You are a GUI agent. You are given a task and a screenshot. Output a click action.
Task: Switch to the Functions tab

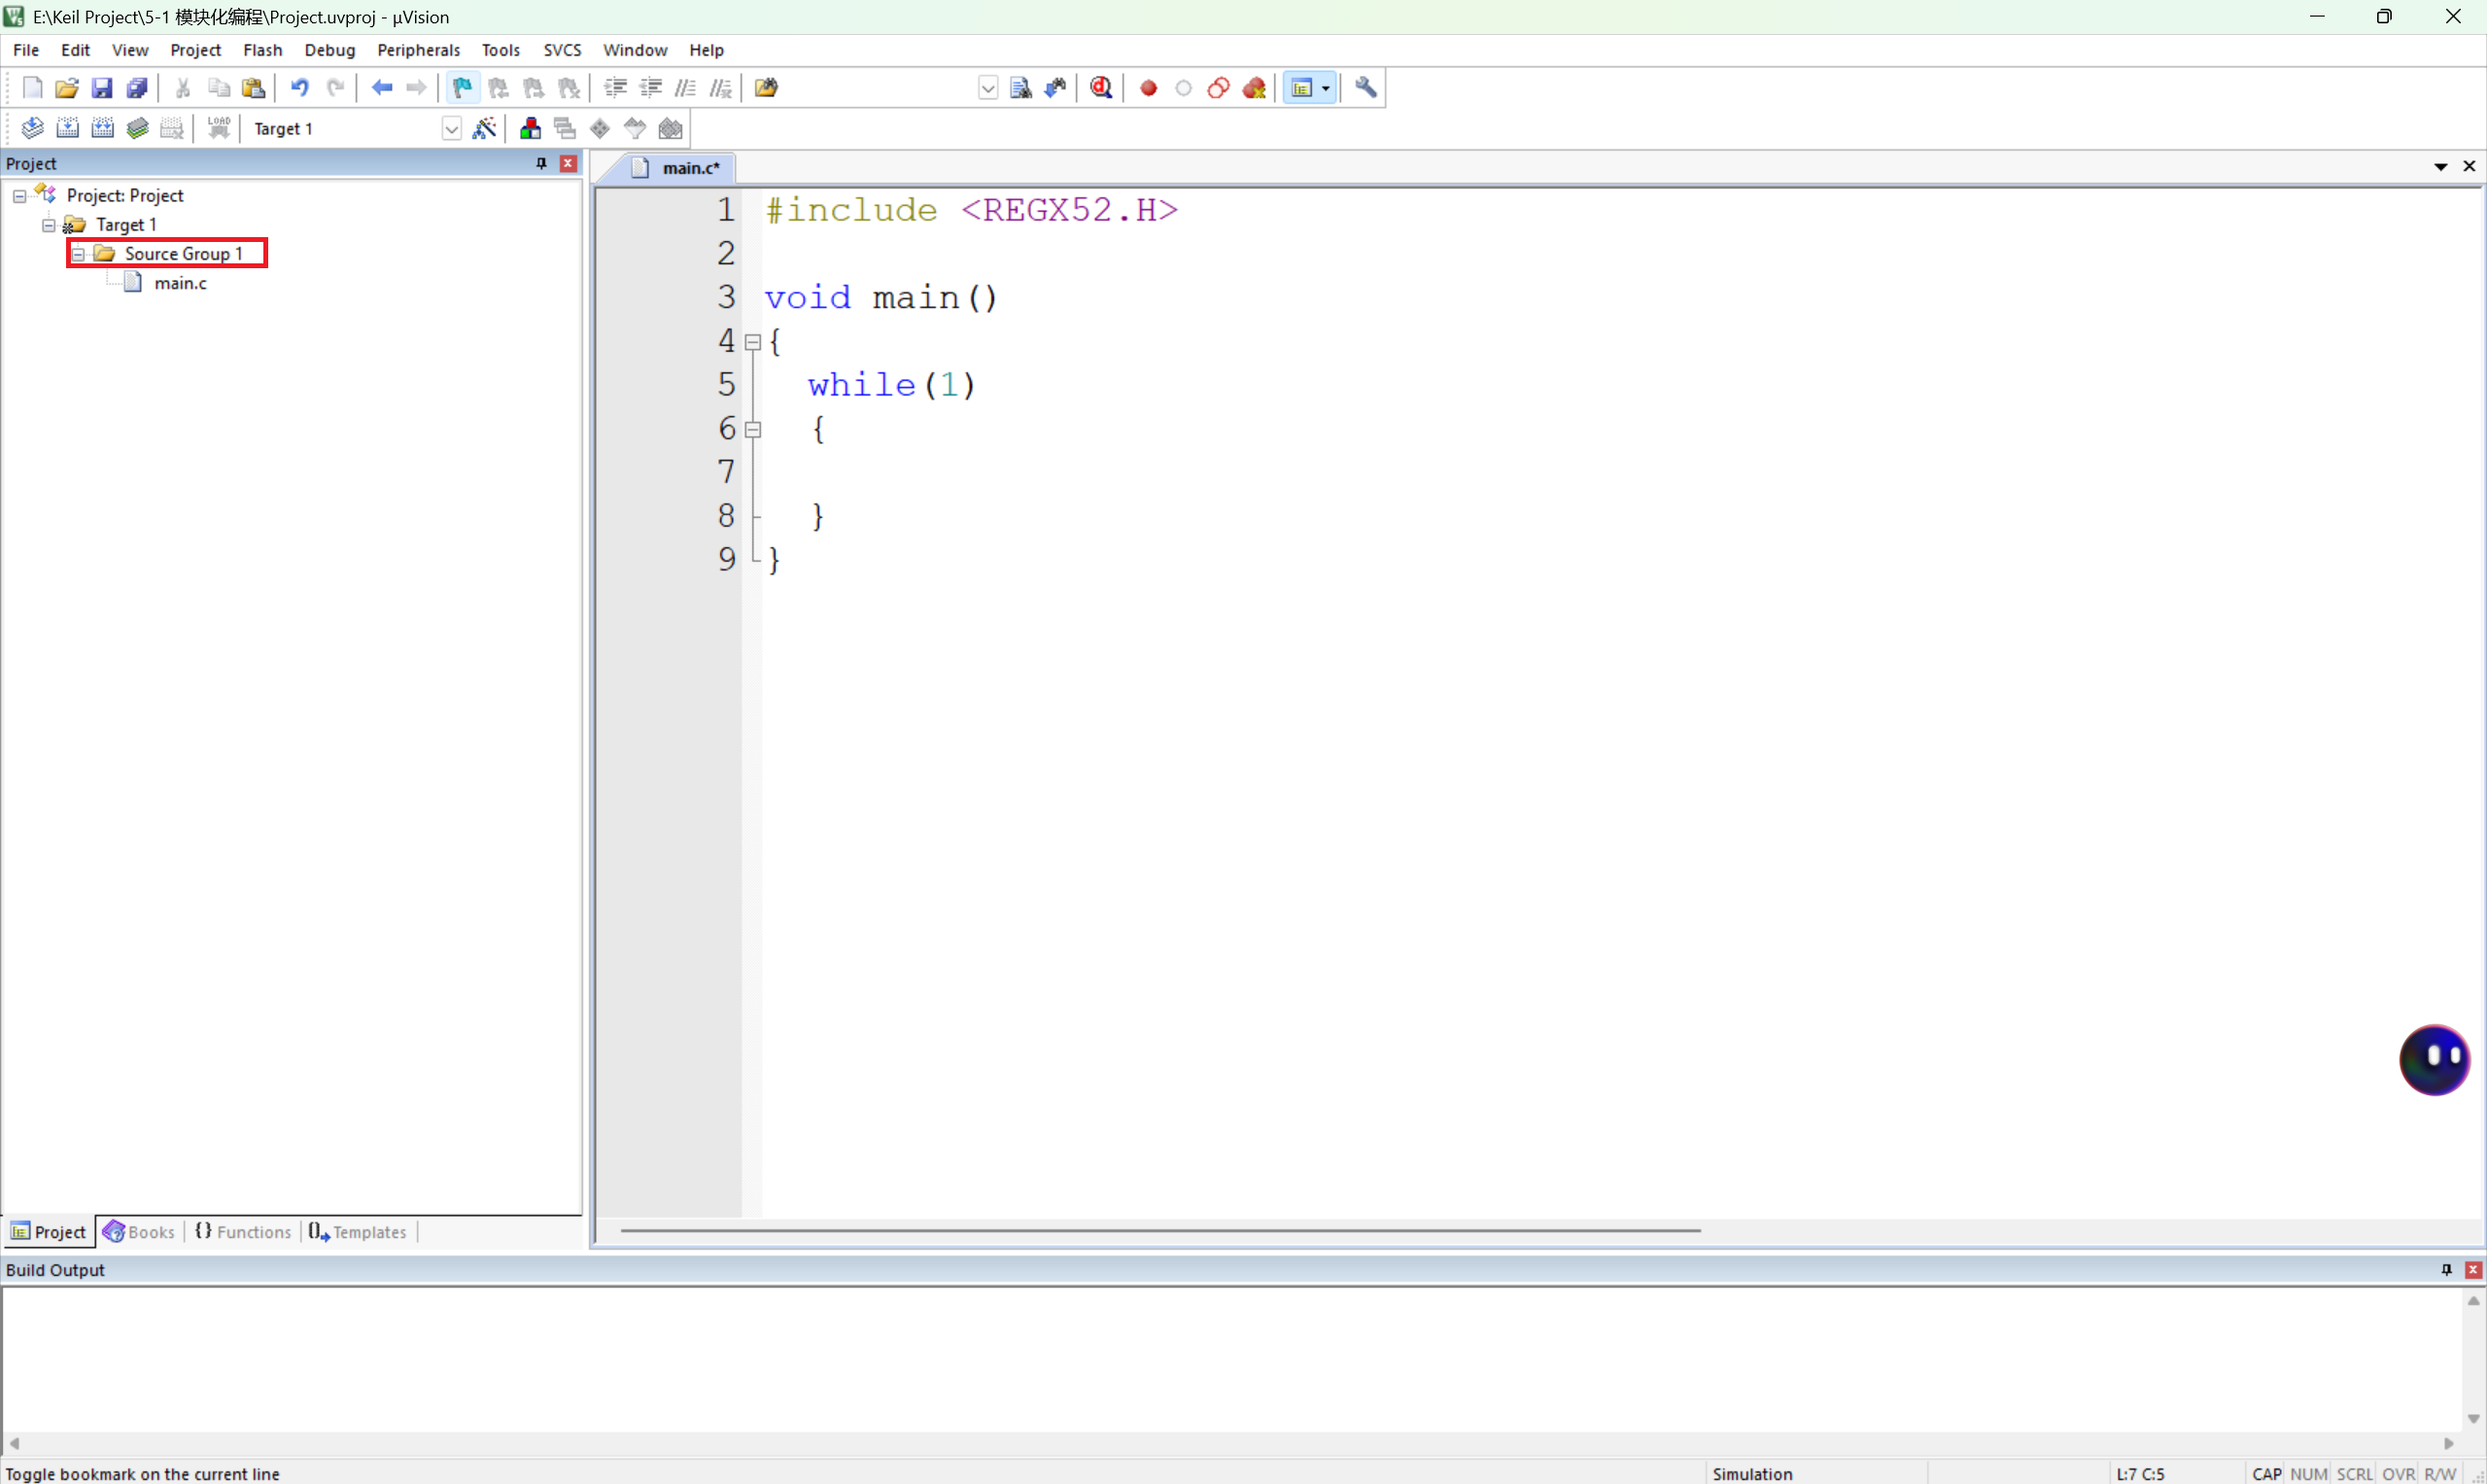pos(243,1231)
